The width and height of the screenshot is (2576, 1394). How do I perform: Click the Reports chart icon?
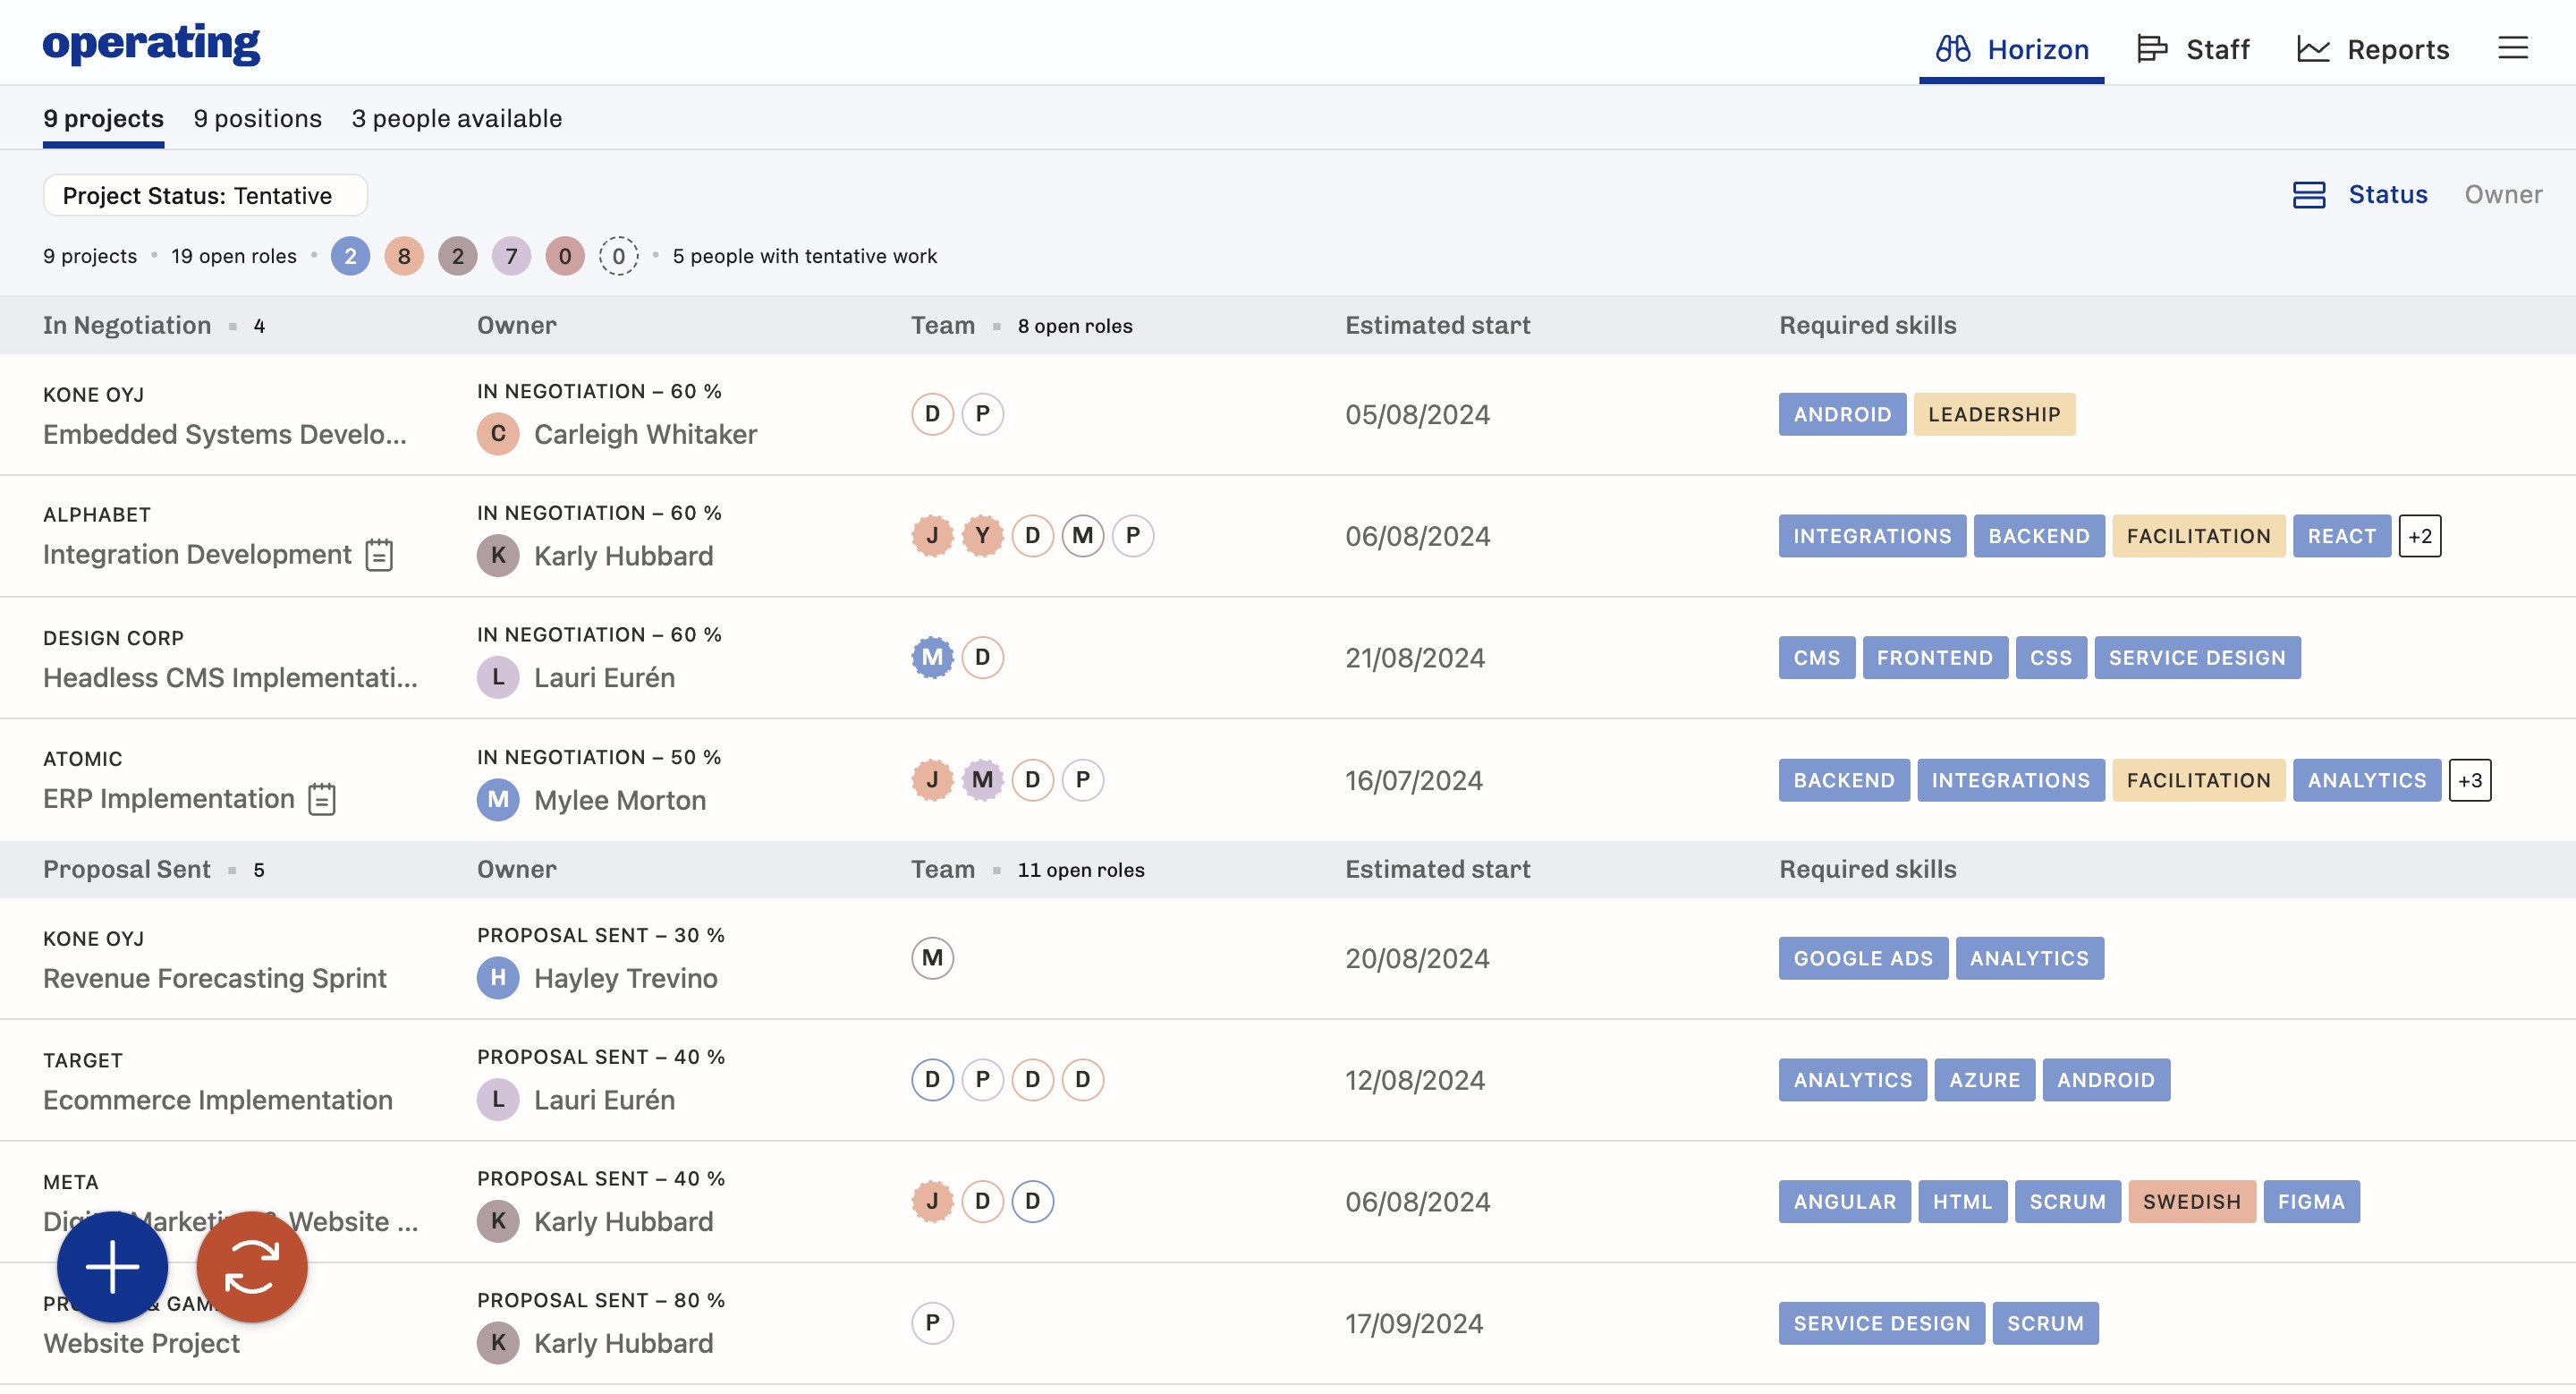click(x=2313, y=48)
